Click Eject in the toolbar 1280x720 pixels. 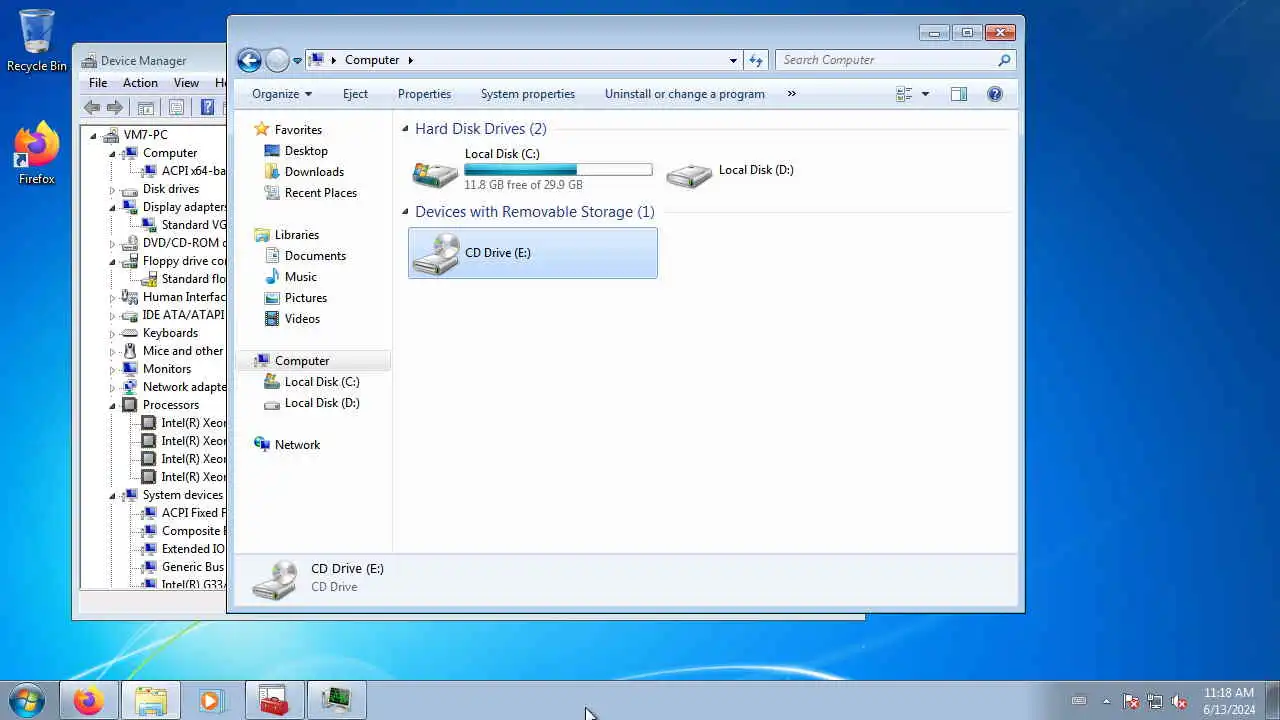click(355, 94)
